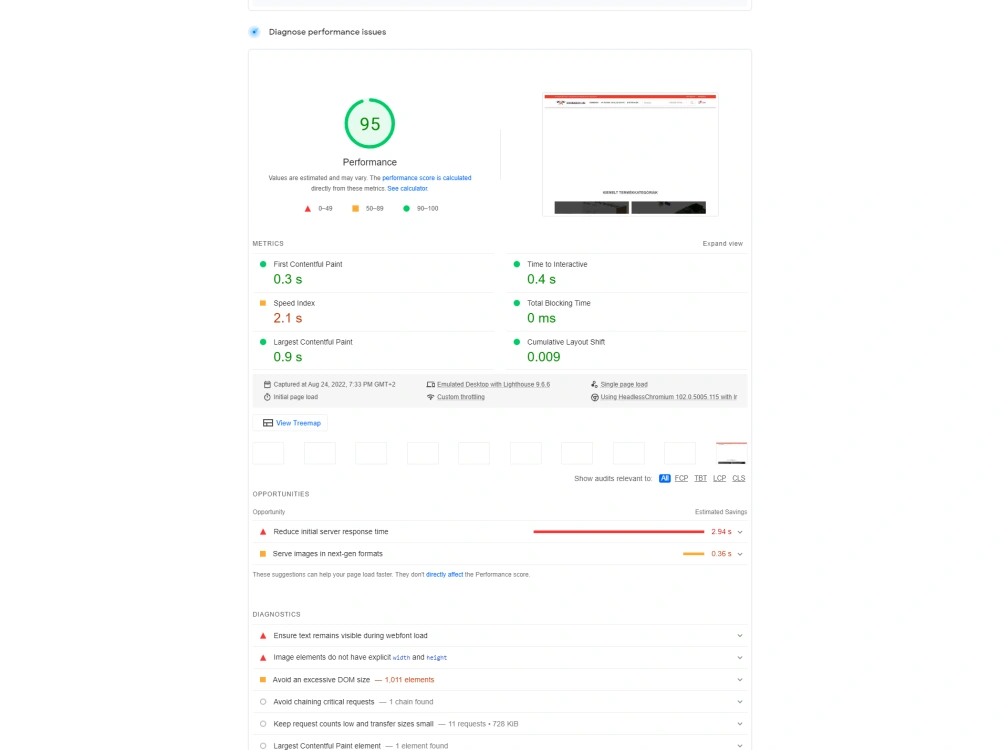Click orange square status icon for Speed Index
This screenshot has width=1000, height=750.
coord(263,303)
